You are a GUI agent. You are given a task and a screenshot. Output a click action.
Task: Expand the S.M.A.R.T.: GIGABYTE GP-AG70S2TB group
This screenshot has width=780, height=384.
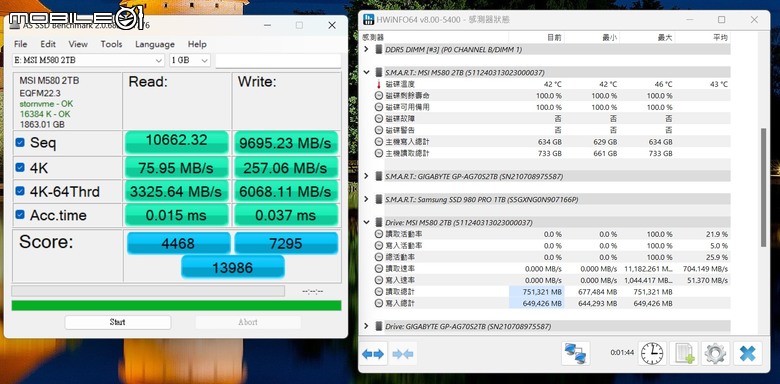tap(367, 176)
